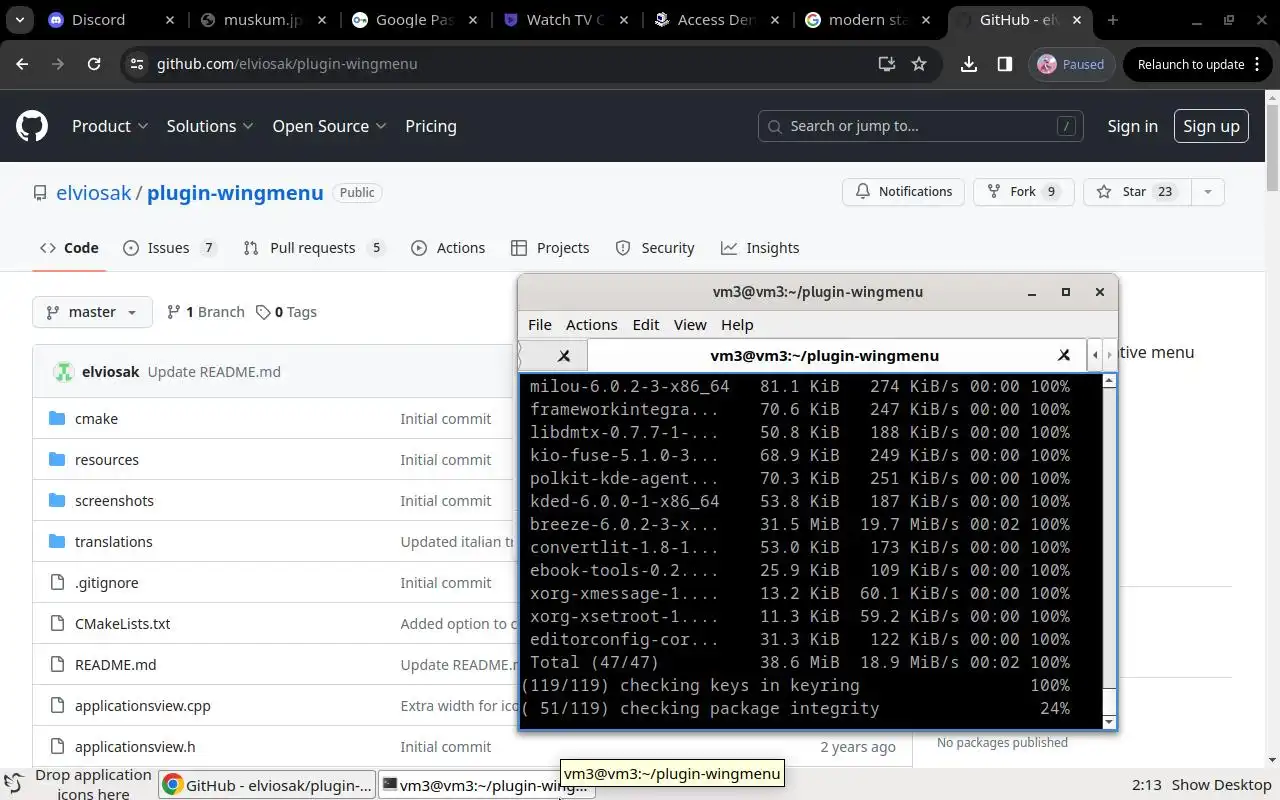Viewport: 1280px width, 800px height.
Task: Close the active terminal tab vm3@vm3
Action: click(1064, 355)
